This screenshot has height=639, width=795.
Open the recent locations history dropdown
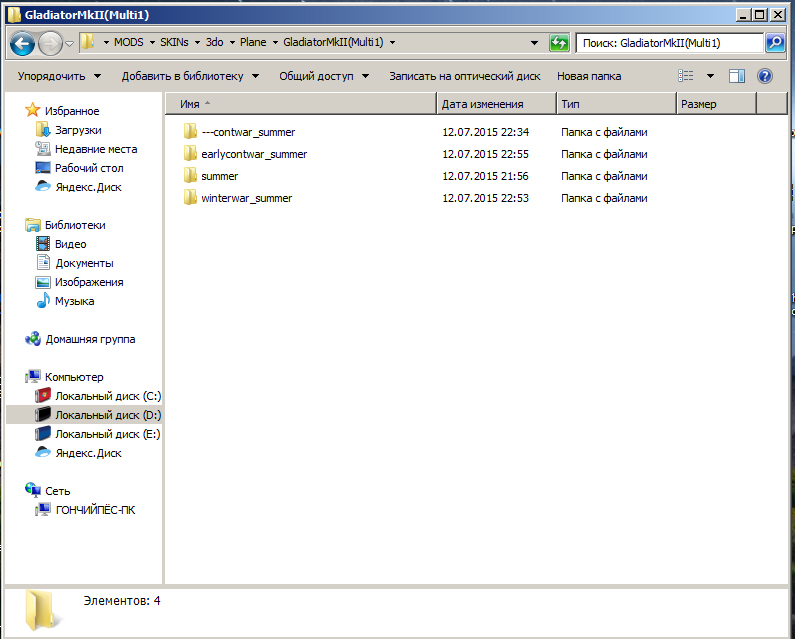(x=70, y=44)
